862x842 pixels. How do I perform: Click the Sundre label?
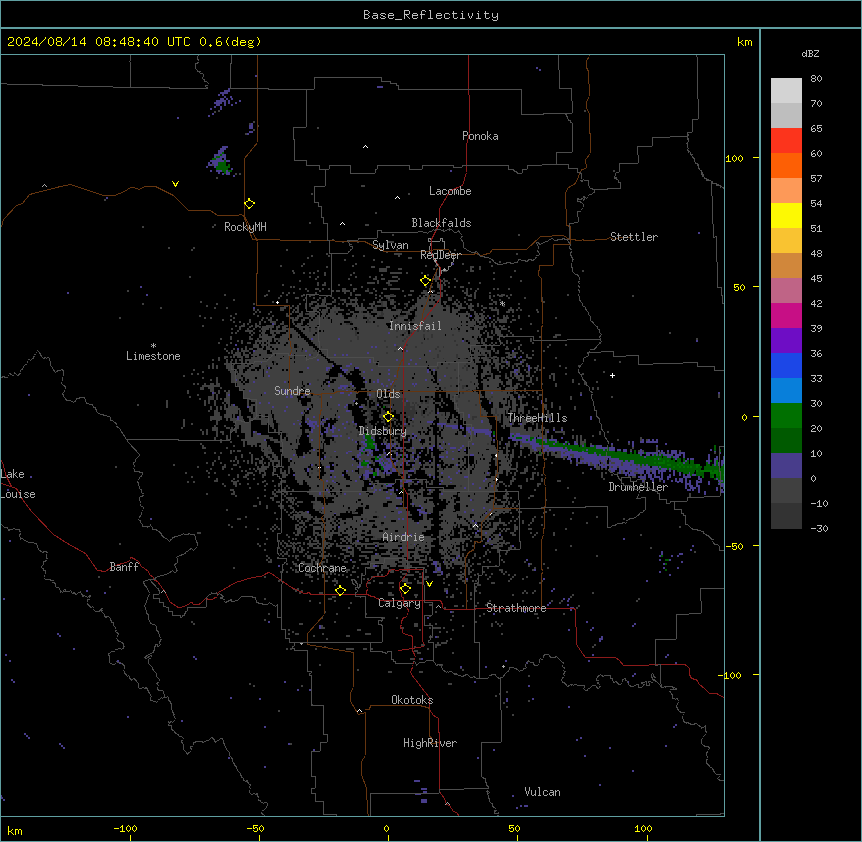[x=292, y=391]
